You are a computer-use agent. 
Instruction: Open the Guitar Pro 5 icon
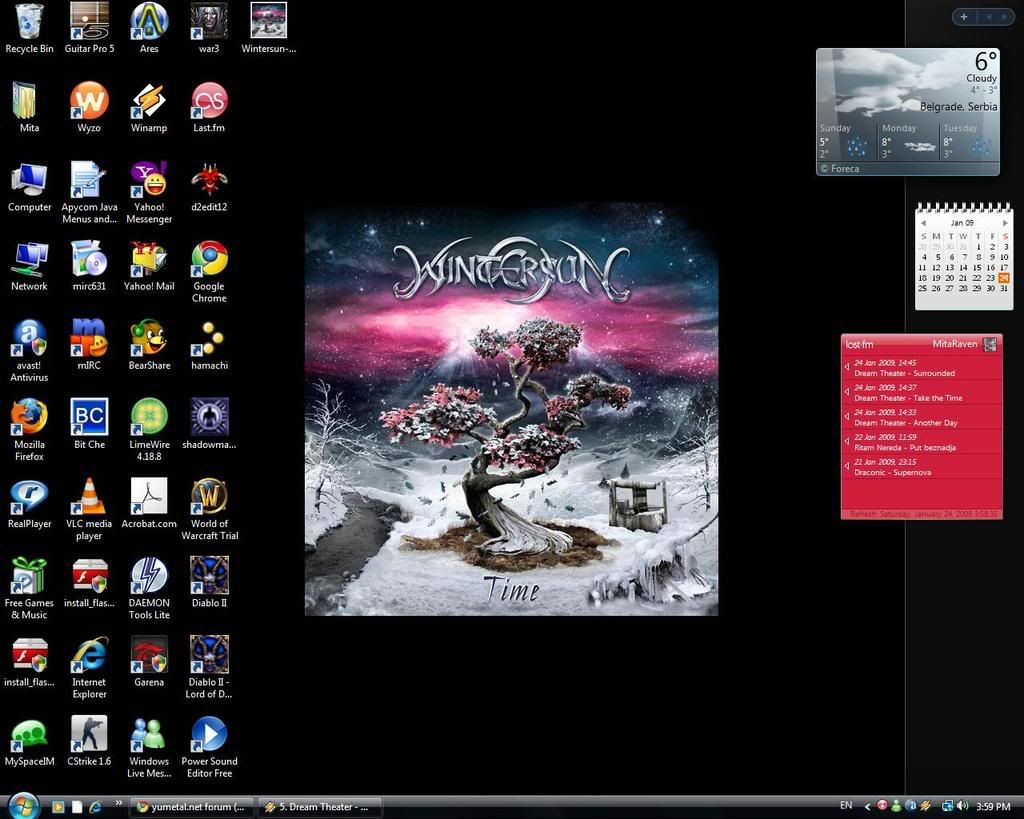pyautogui.click(x=89, y=22)
